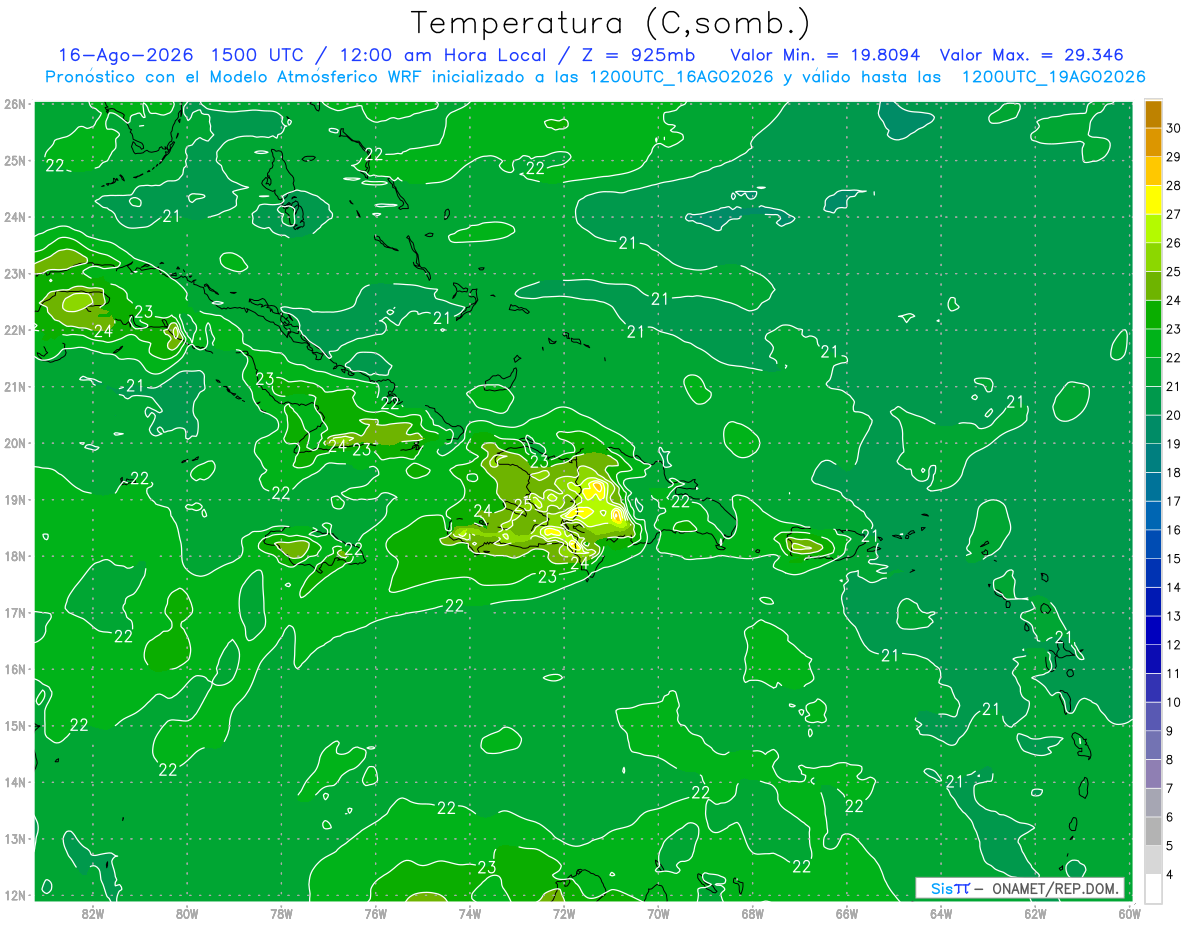
Task: Click the "70W" longitude axis label
Action: point(658,912)
